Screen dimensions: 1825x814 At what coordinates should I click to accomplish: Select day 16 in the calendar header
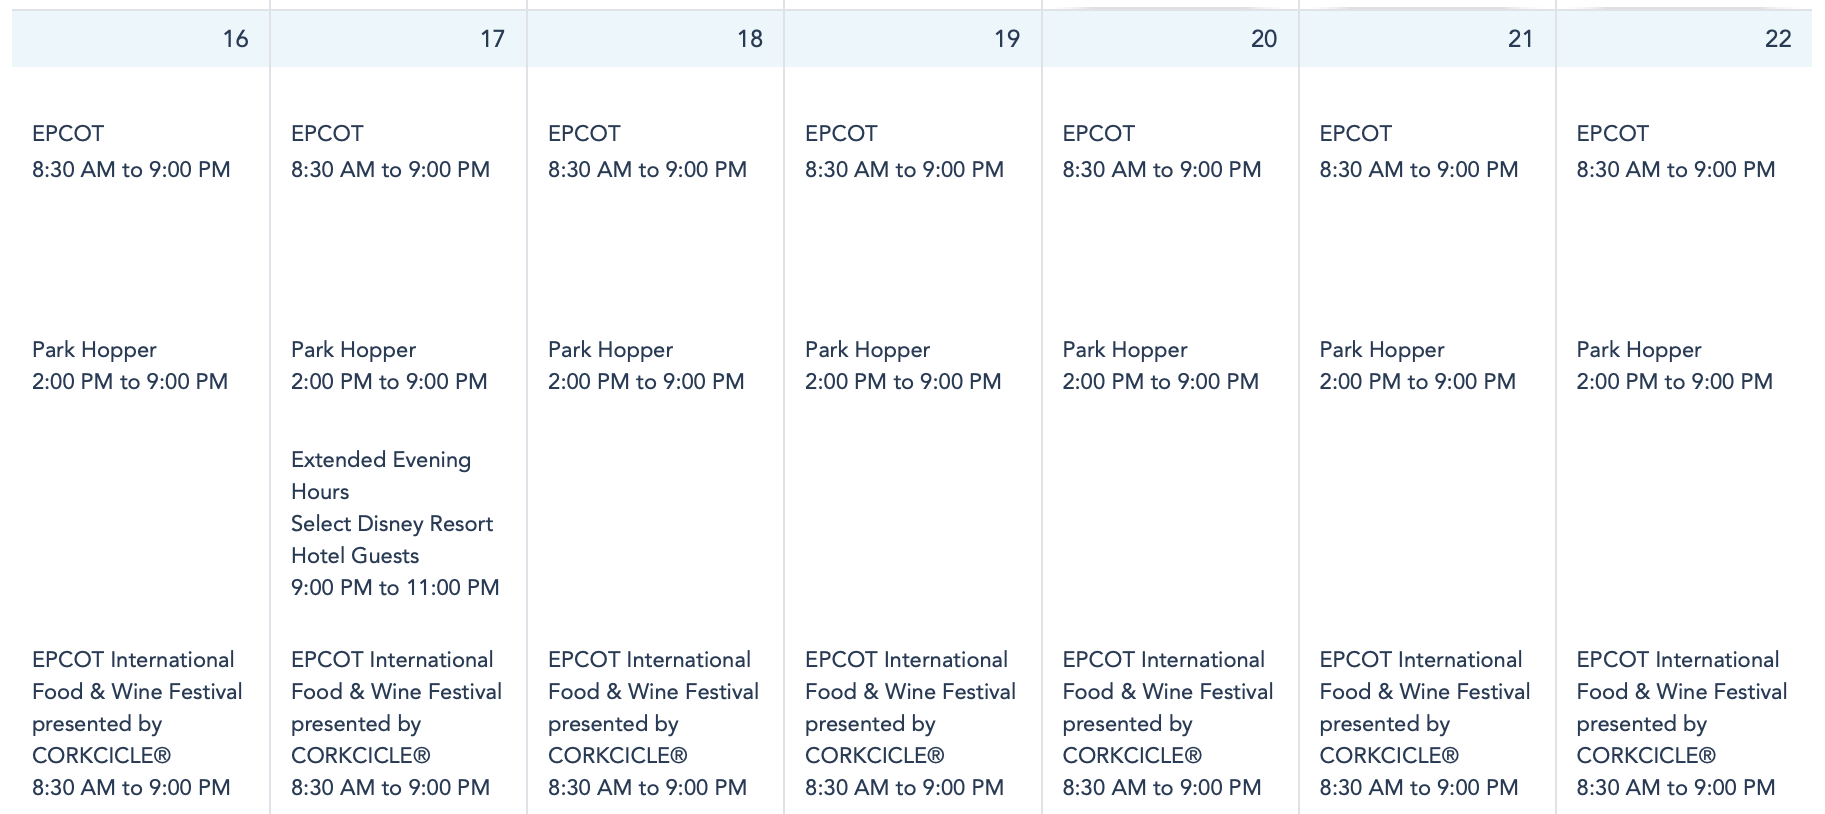tap(235, 39)
